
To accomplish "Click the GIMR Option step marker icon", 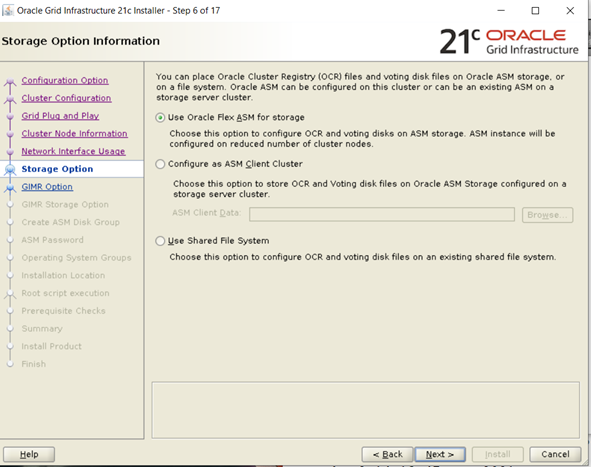I will (x=10, y=187).
